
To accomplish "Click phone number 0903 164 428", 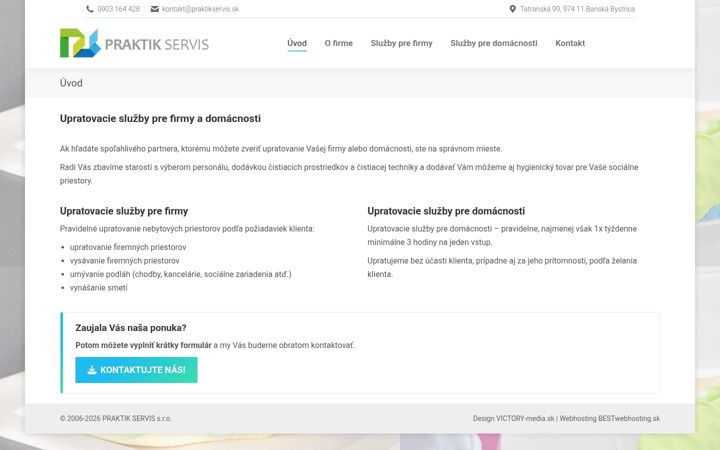I will 118,9.
